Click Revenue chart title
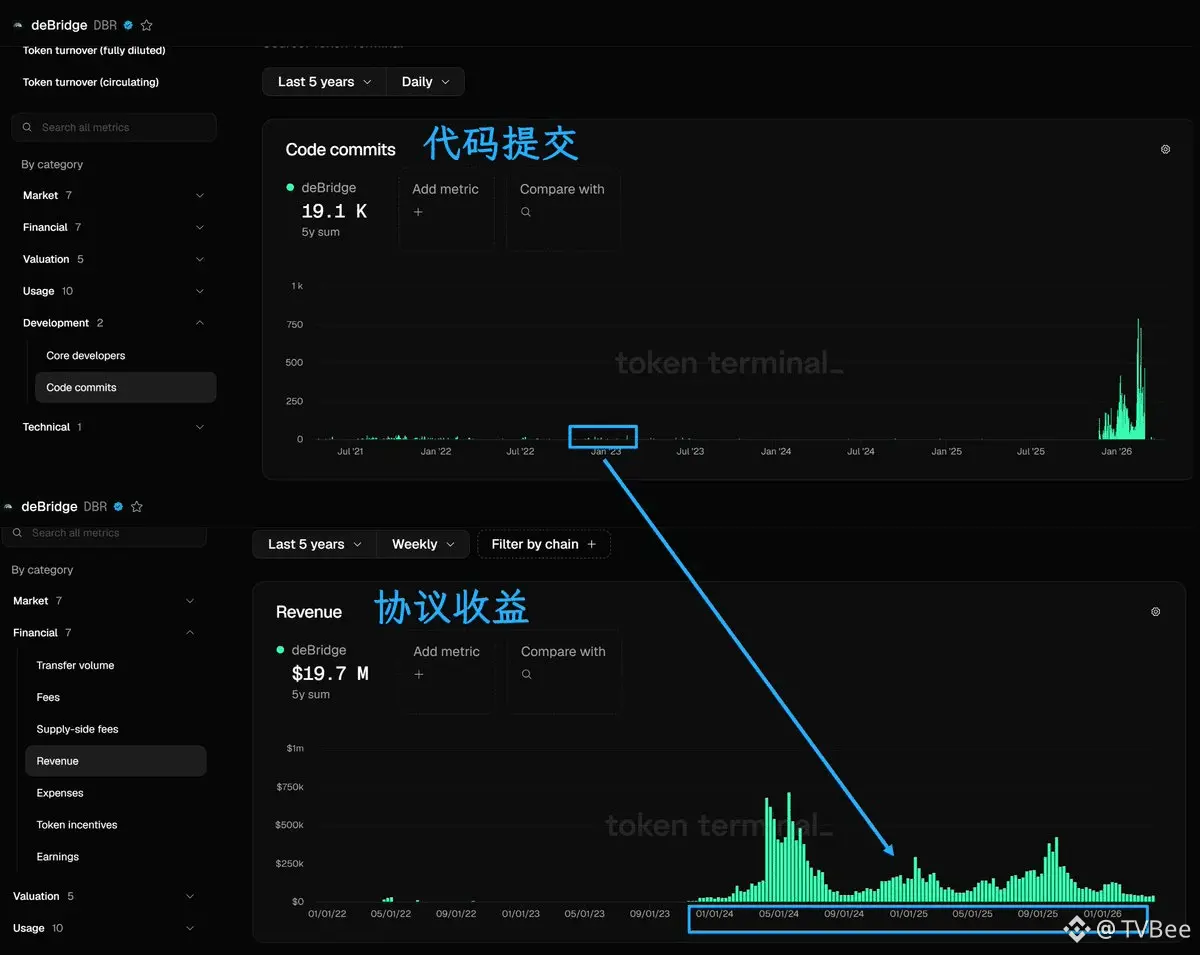Image resolution: width=1200 pixels, height=955 pixels. tap(309, 612)
